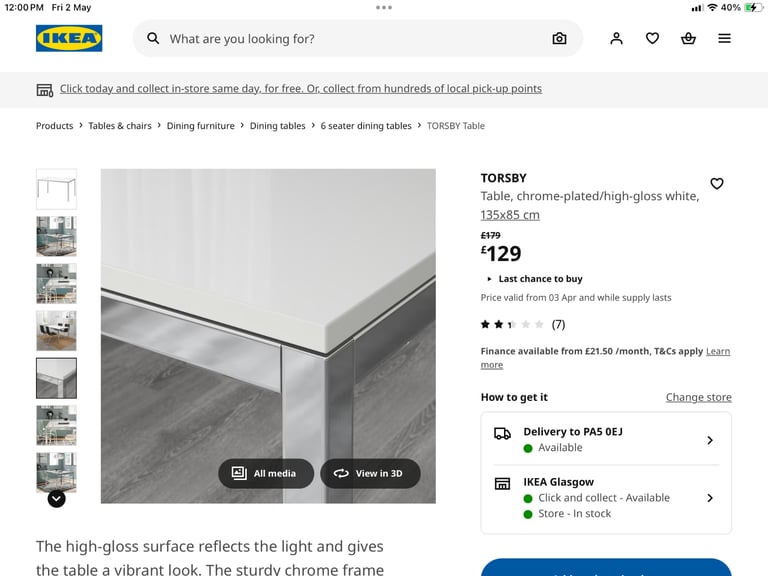Open the account profile icon
768x576 pixels.
(616, 38)
